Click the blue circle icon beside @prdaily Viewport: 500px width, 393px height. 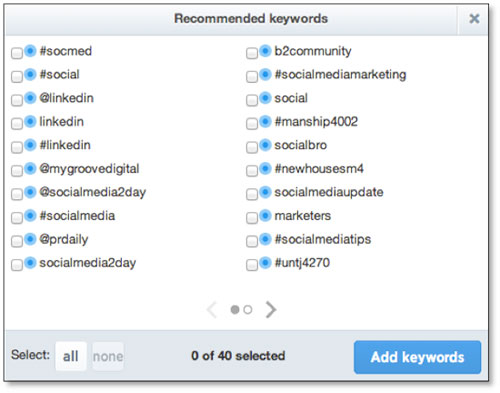point(30,239)
